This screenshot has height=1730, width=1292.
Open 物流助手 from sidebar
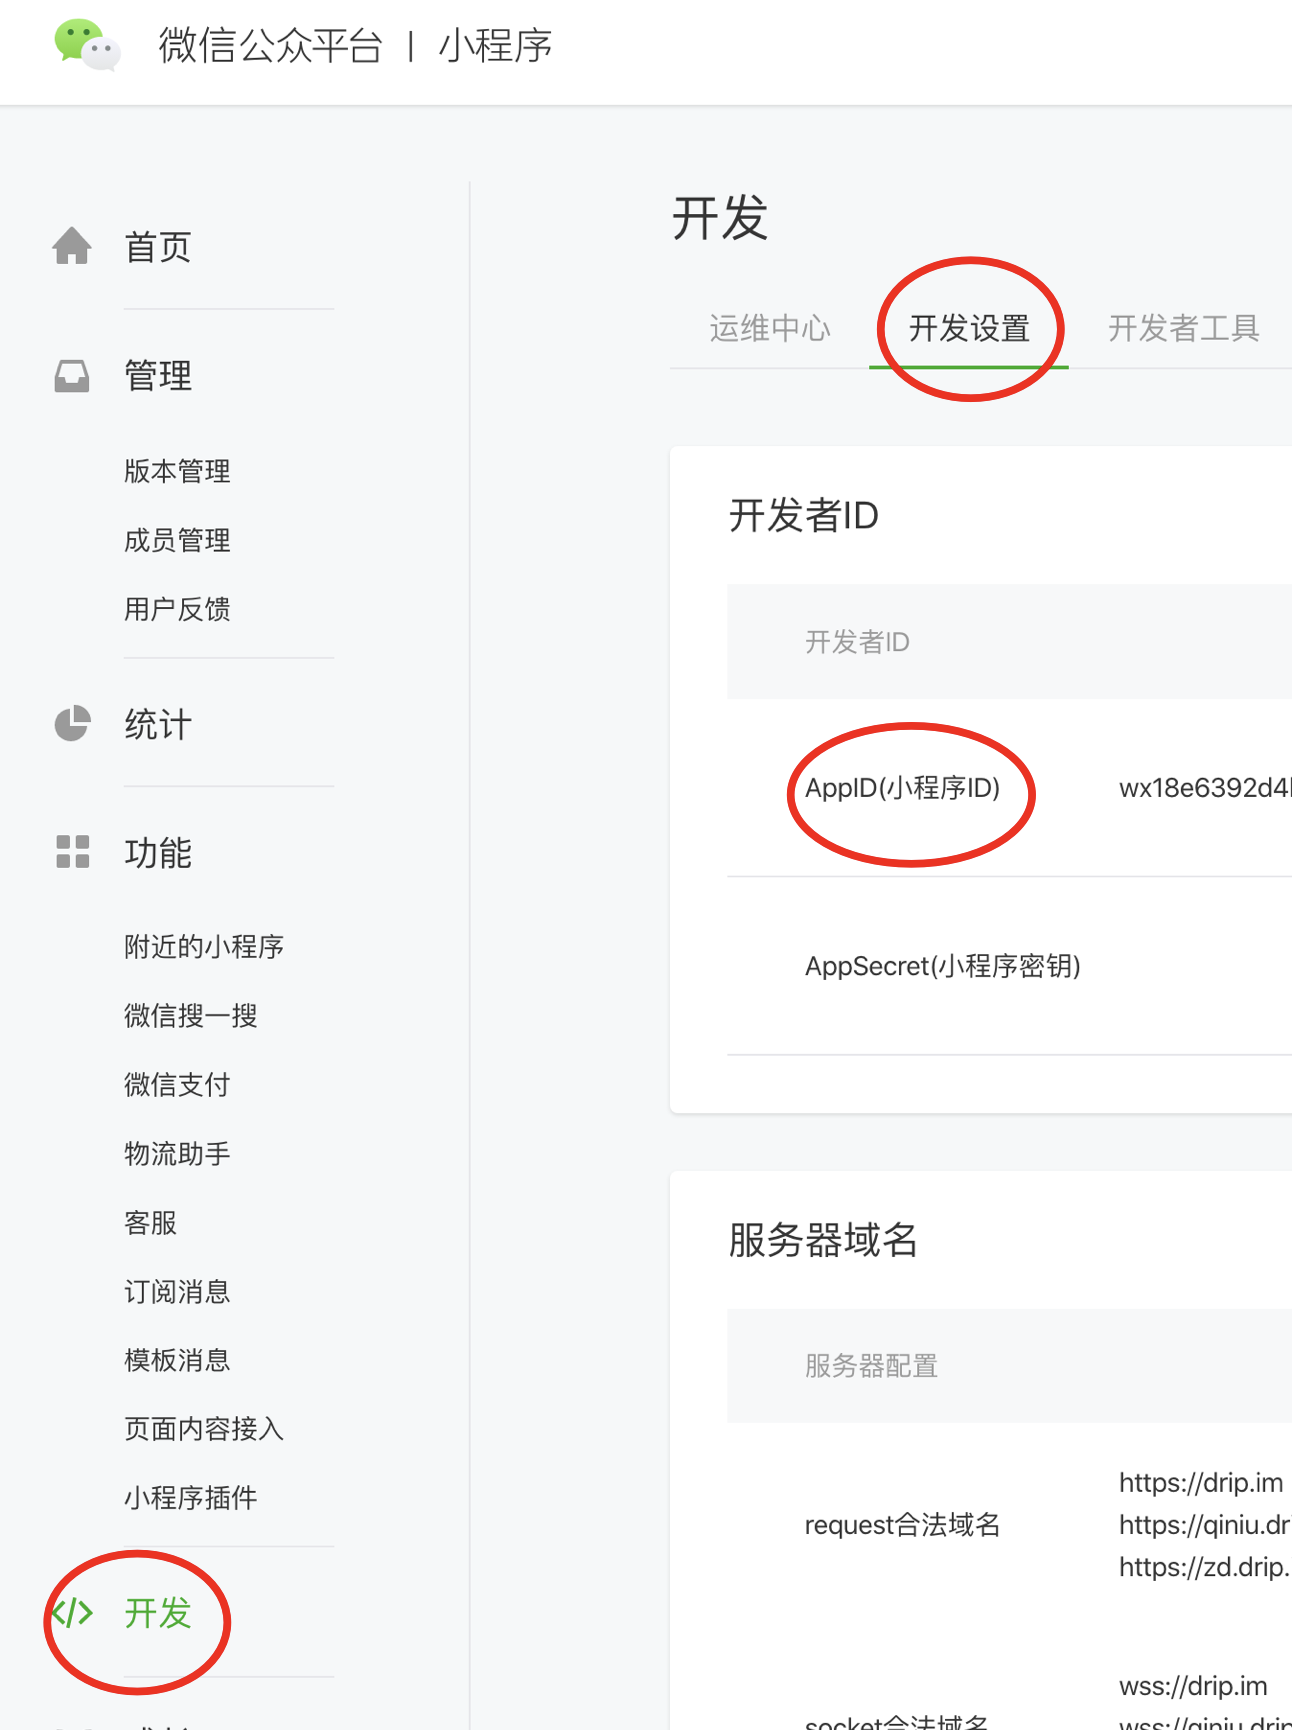click(177, 1153)
